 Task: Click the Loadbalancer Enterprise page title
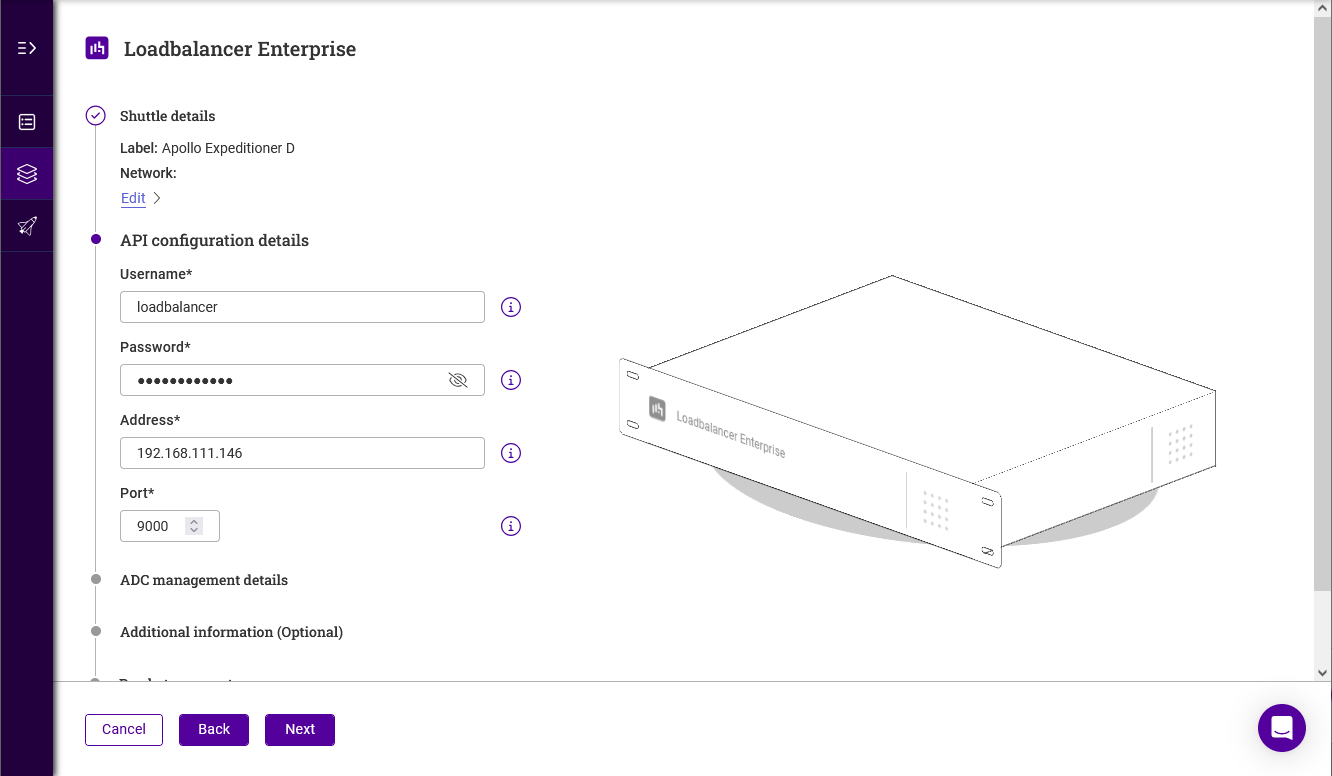[240, 48]
